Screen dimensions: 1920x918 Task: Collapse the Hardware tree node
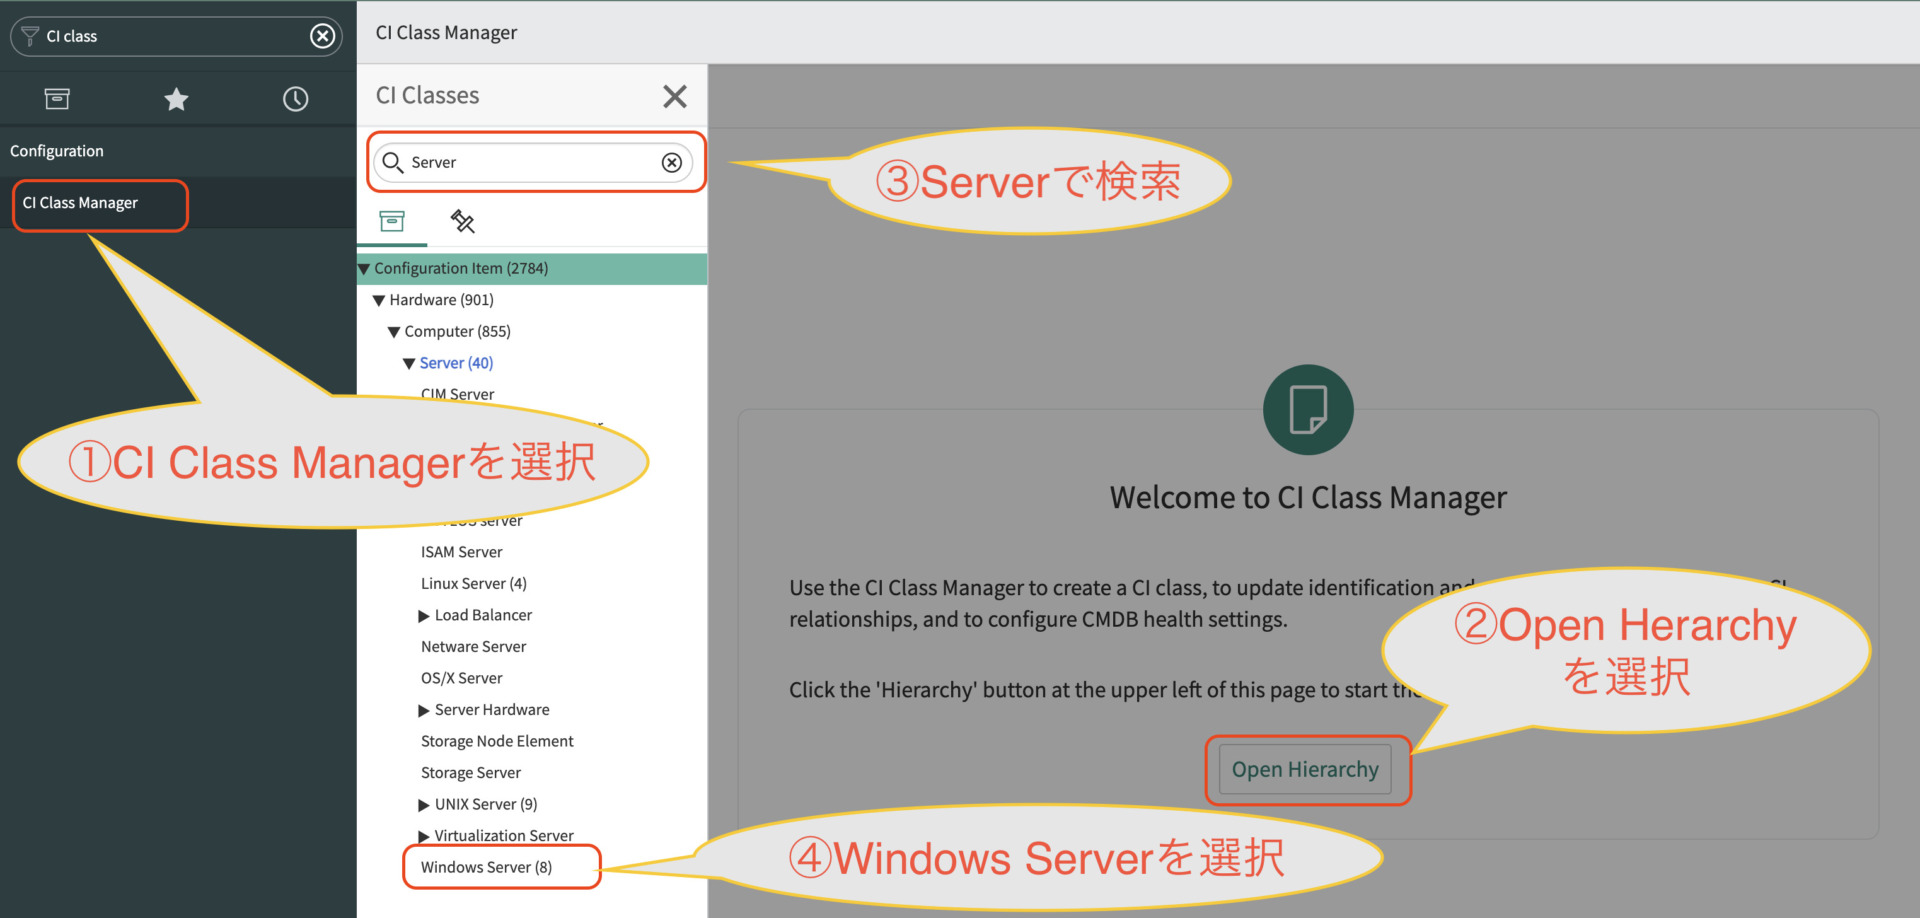tap(379, 299)
